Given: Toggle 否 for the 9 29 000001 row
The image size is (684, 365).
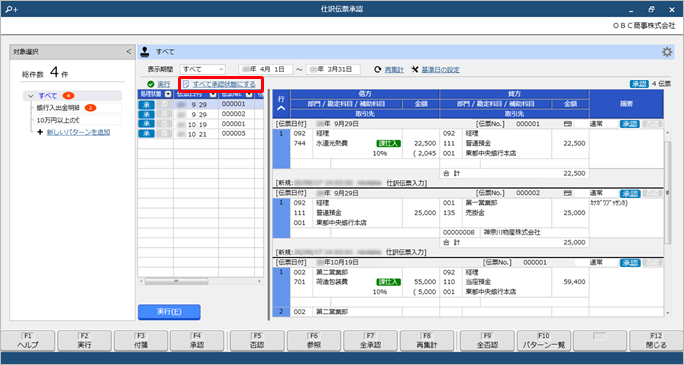Looking at the screenshot, I should point(163,105).
